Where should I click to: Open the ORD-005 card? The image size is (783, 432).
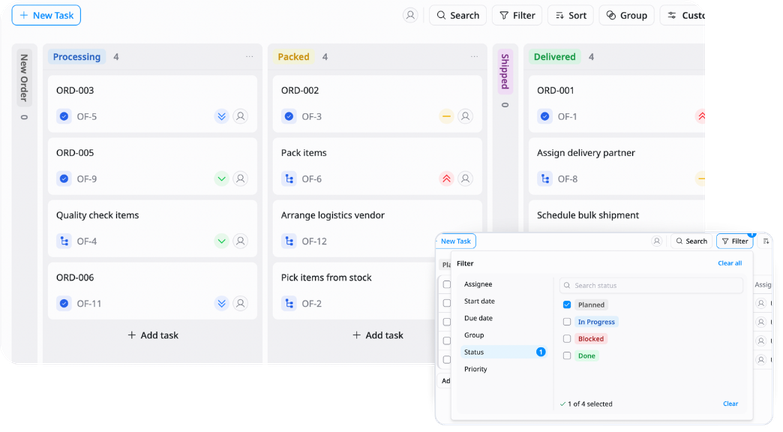(152, 166)
